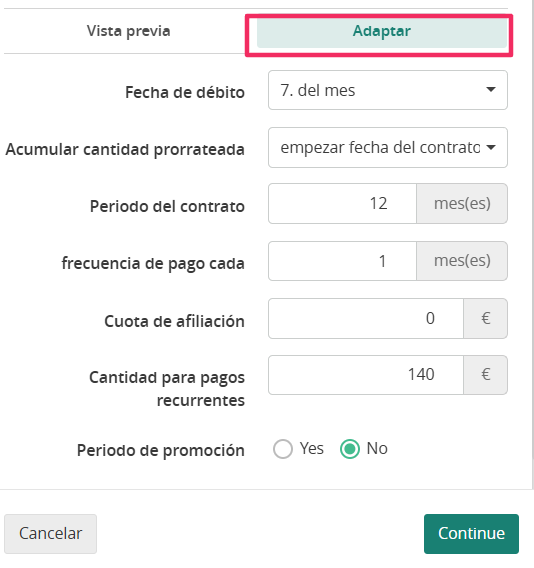The image size is (534, 568).
Task: Click the Cancelar button
Action: click(50, 534)
